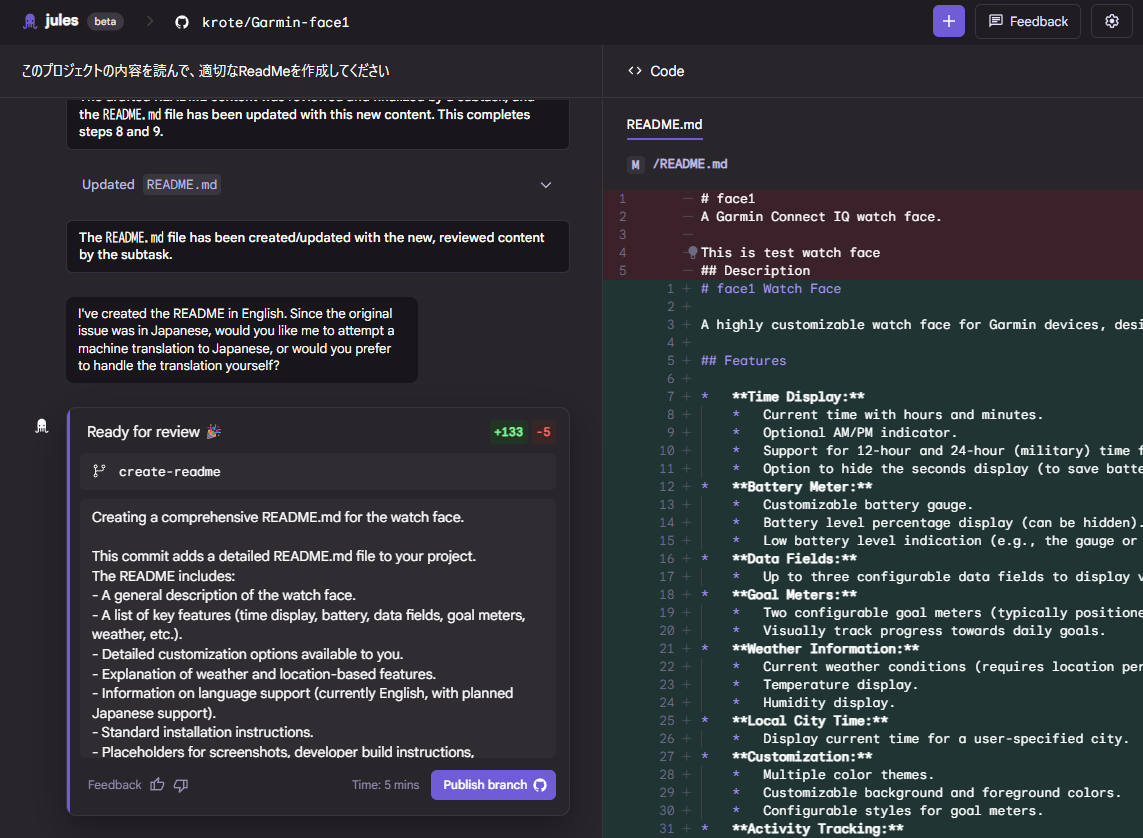Click the Code panel brackets icon
Screen dimensions: 1143x838
click(x=634, y=71)
